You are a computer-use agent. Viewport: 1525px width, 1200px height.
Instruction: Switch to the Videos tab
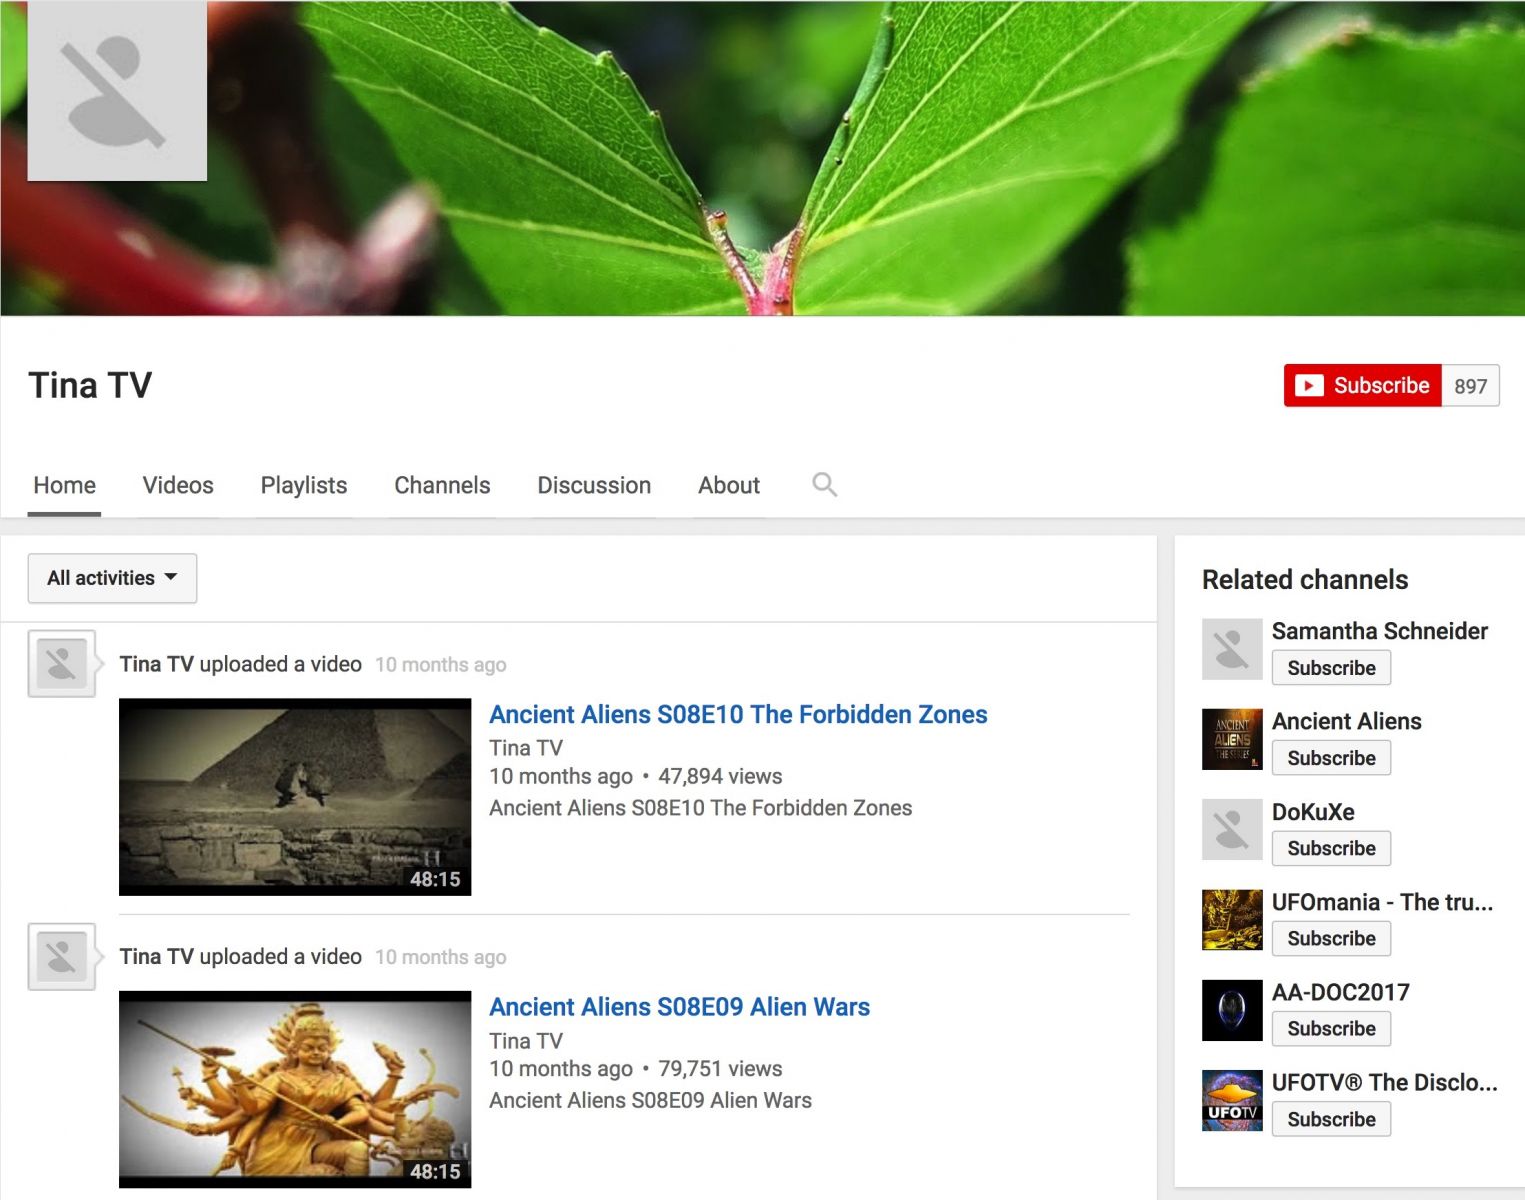click(178, 485)
